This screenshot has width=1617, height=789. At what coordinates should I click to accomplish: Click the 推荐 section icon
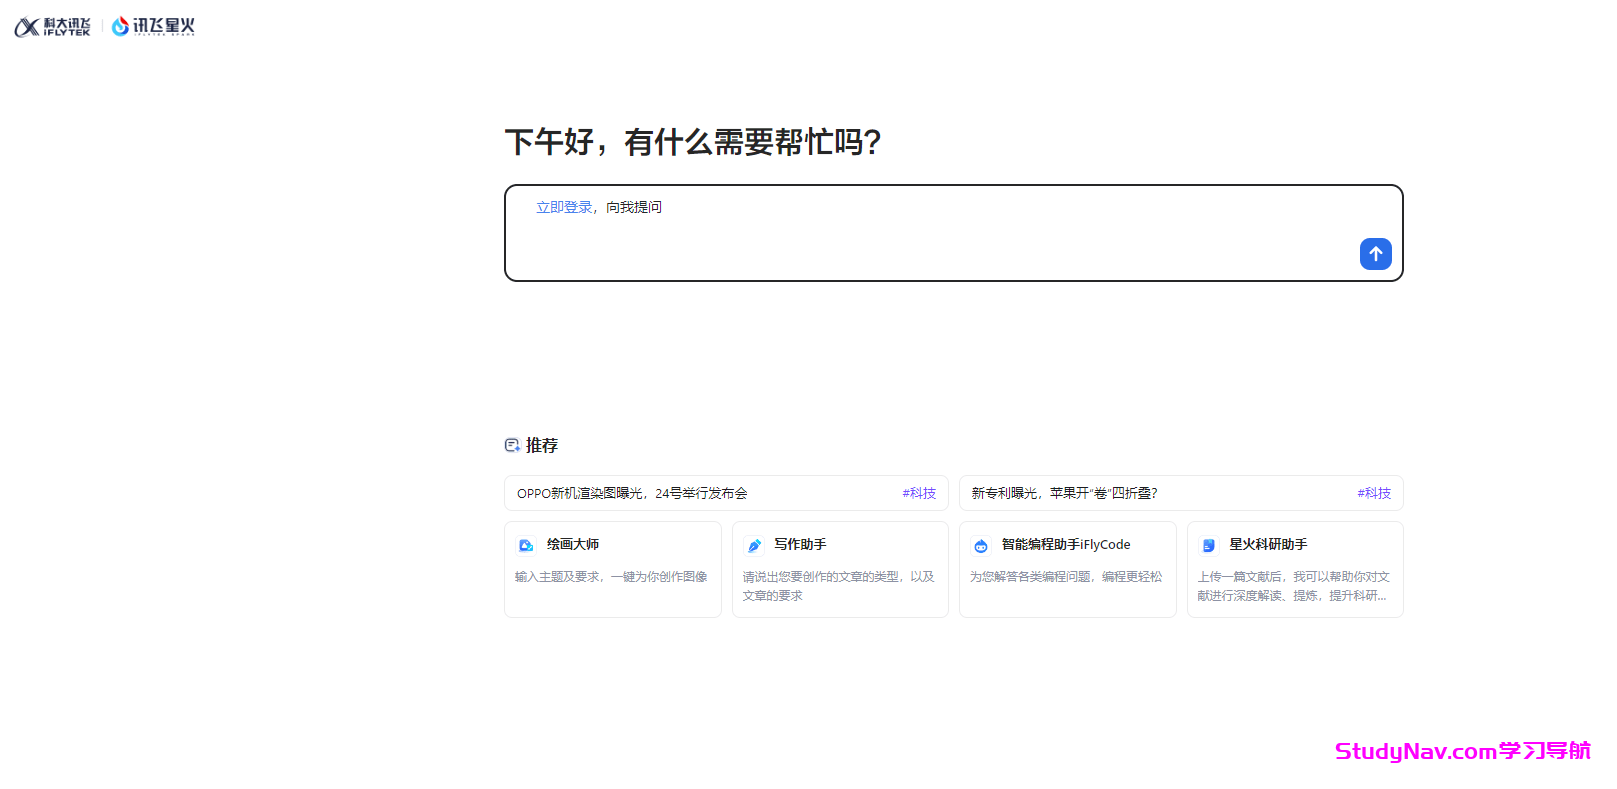click(x=512, y=445)
